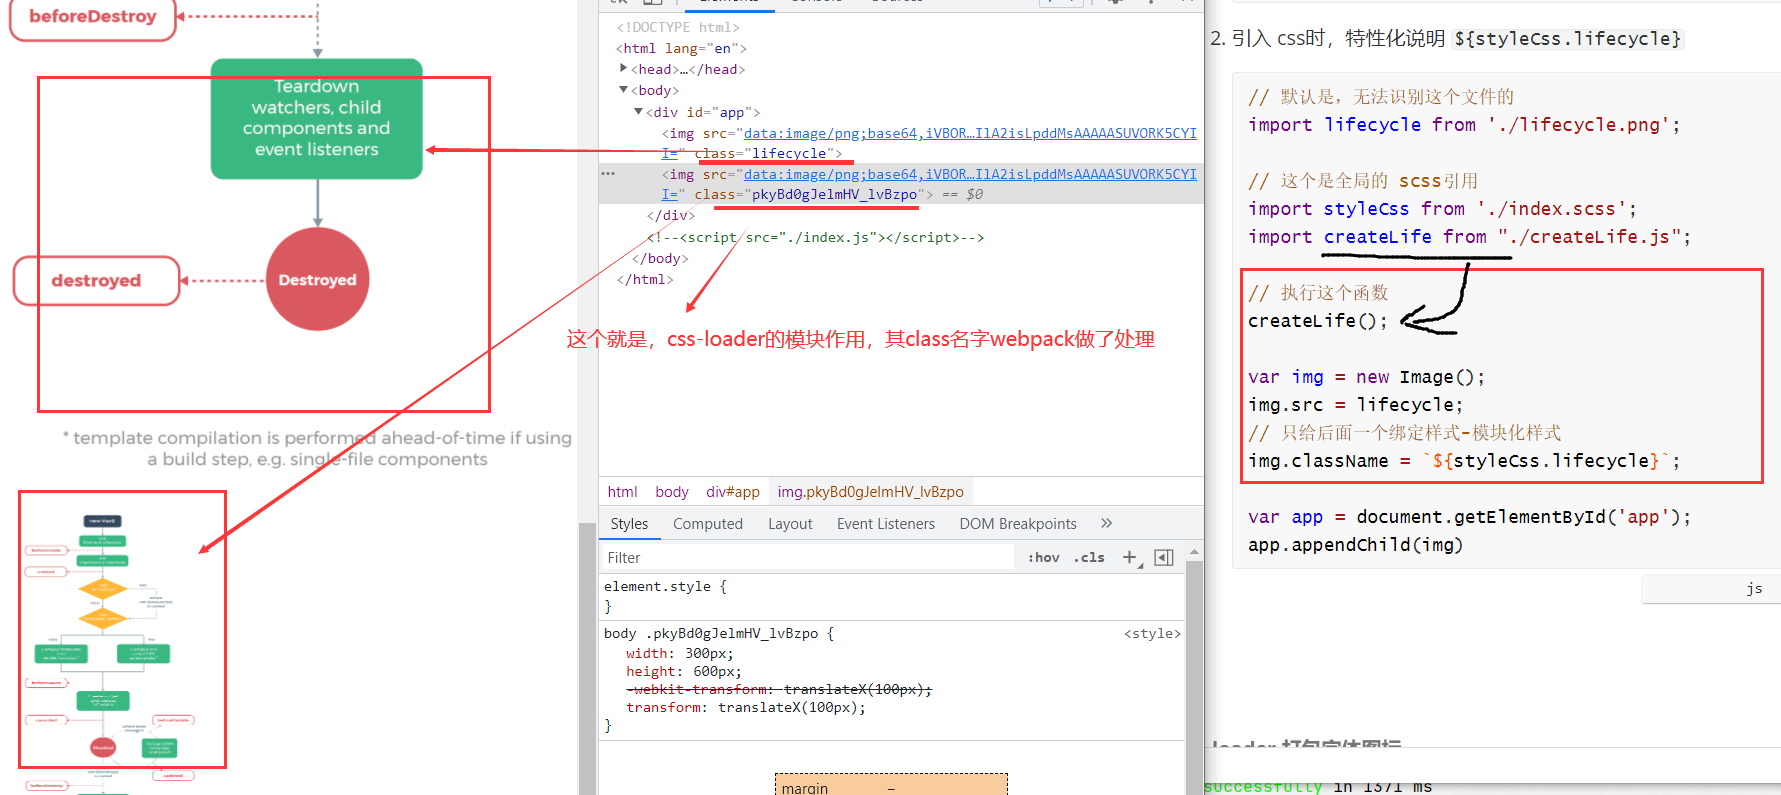Toggle the :hov element state button

click(1043, 558)
